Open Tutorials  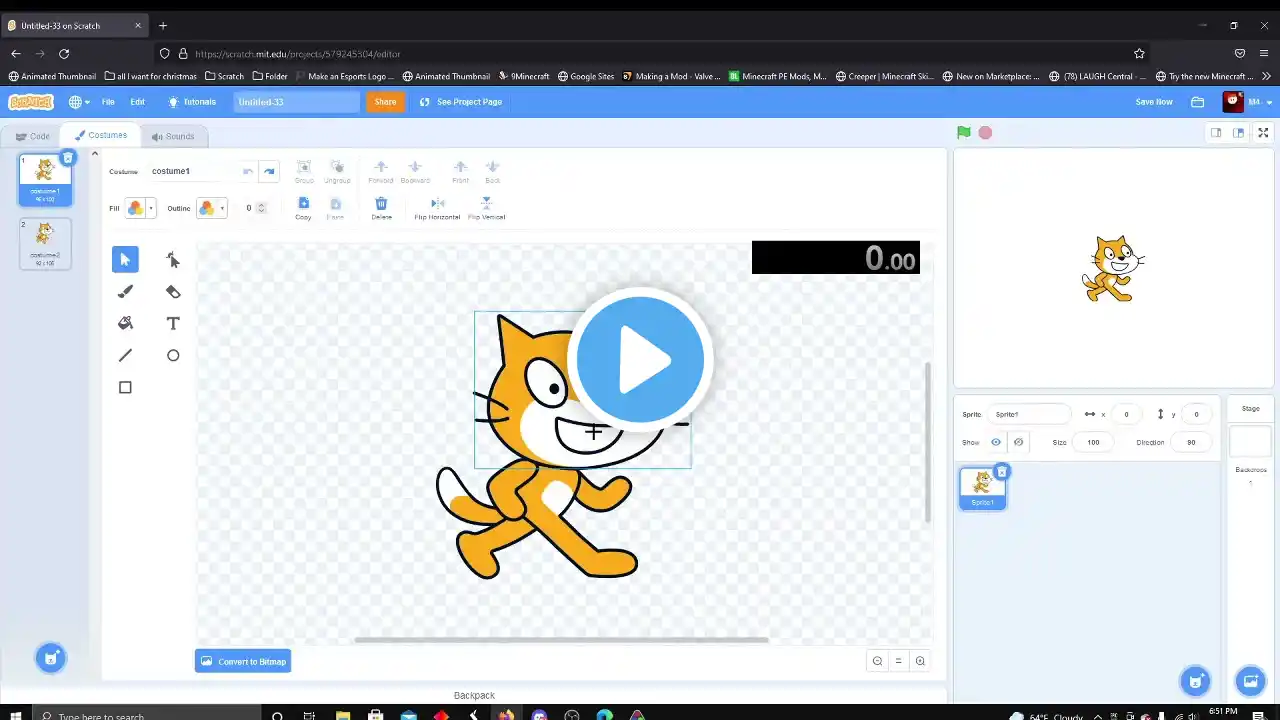point(192,102)
